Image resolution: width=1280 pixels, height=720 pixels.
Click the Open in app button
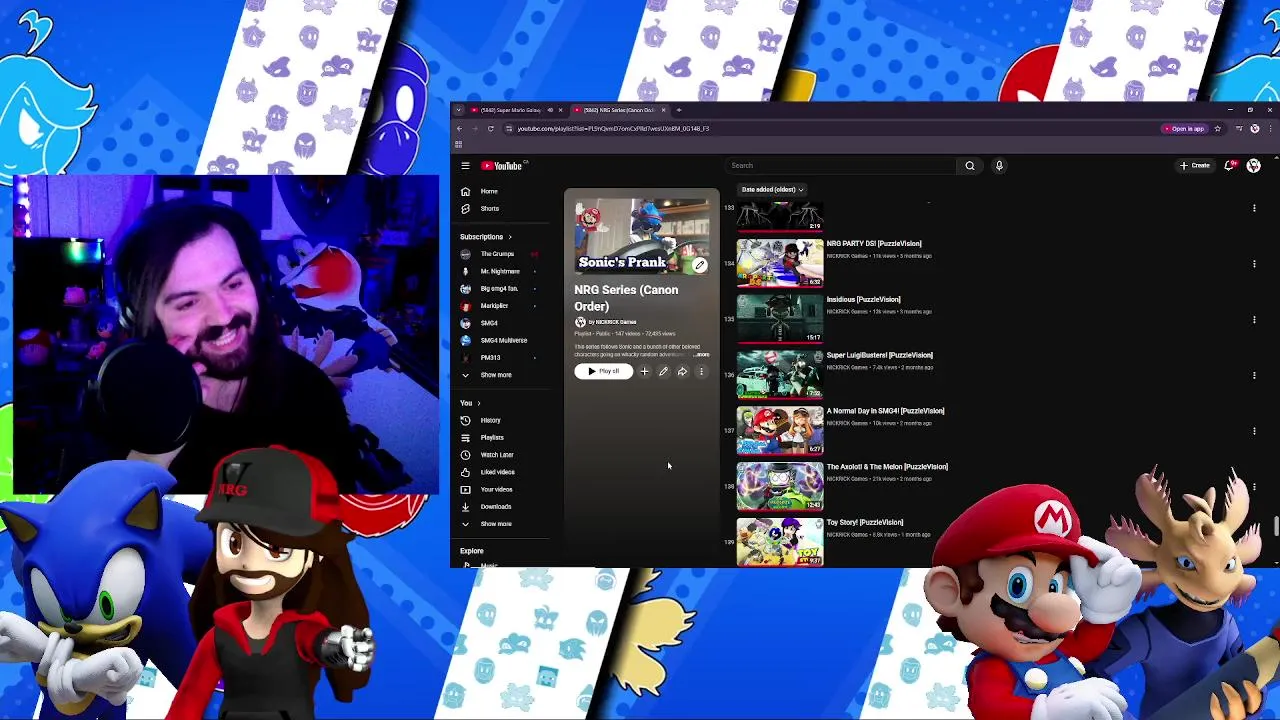point(1184,129)
